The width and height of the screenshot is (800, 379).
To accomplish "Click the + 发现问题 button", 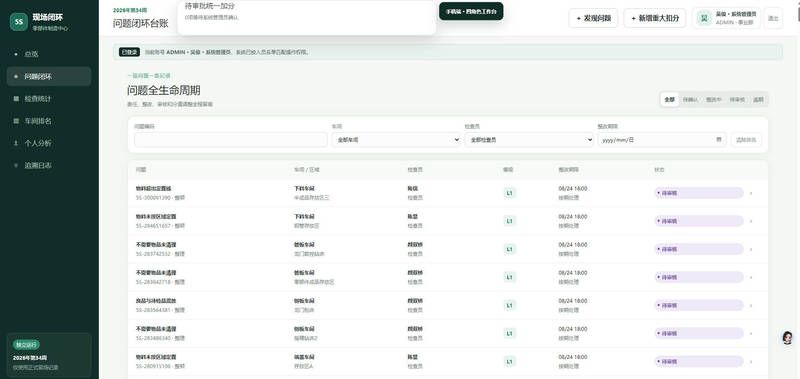I will [593, 18].
